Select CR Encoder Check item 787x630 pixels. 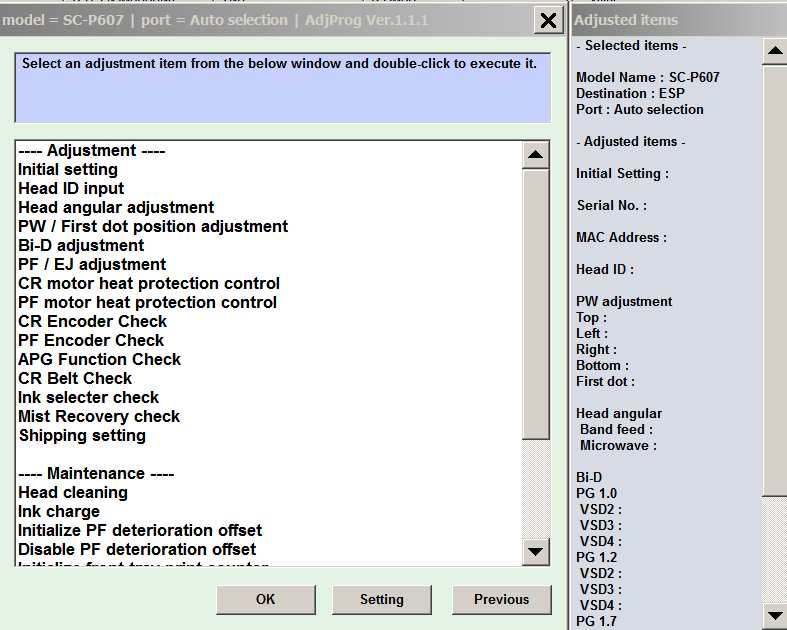92,322
